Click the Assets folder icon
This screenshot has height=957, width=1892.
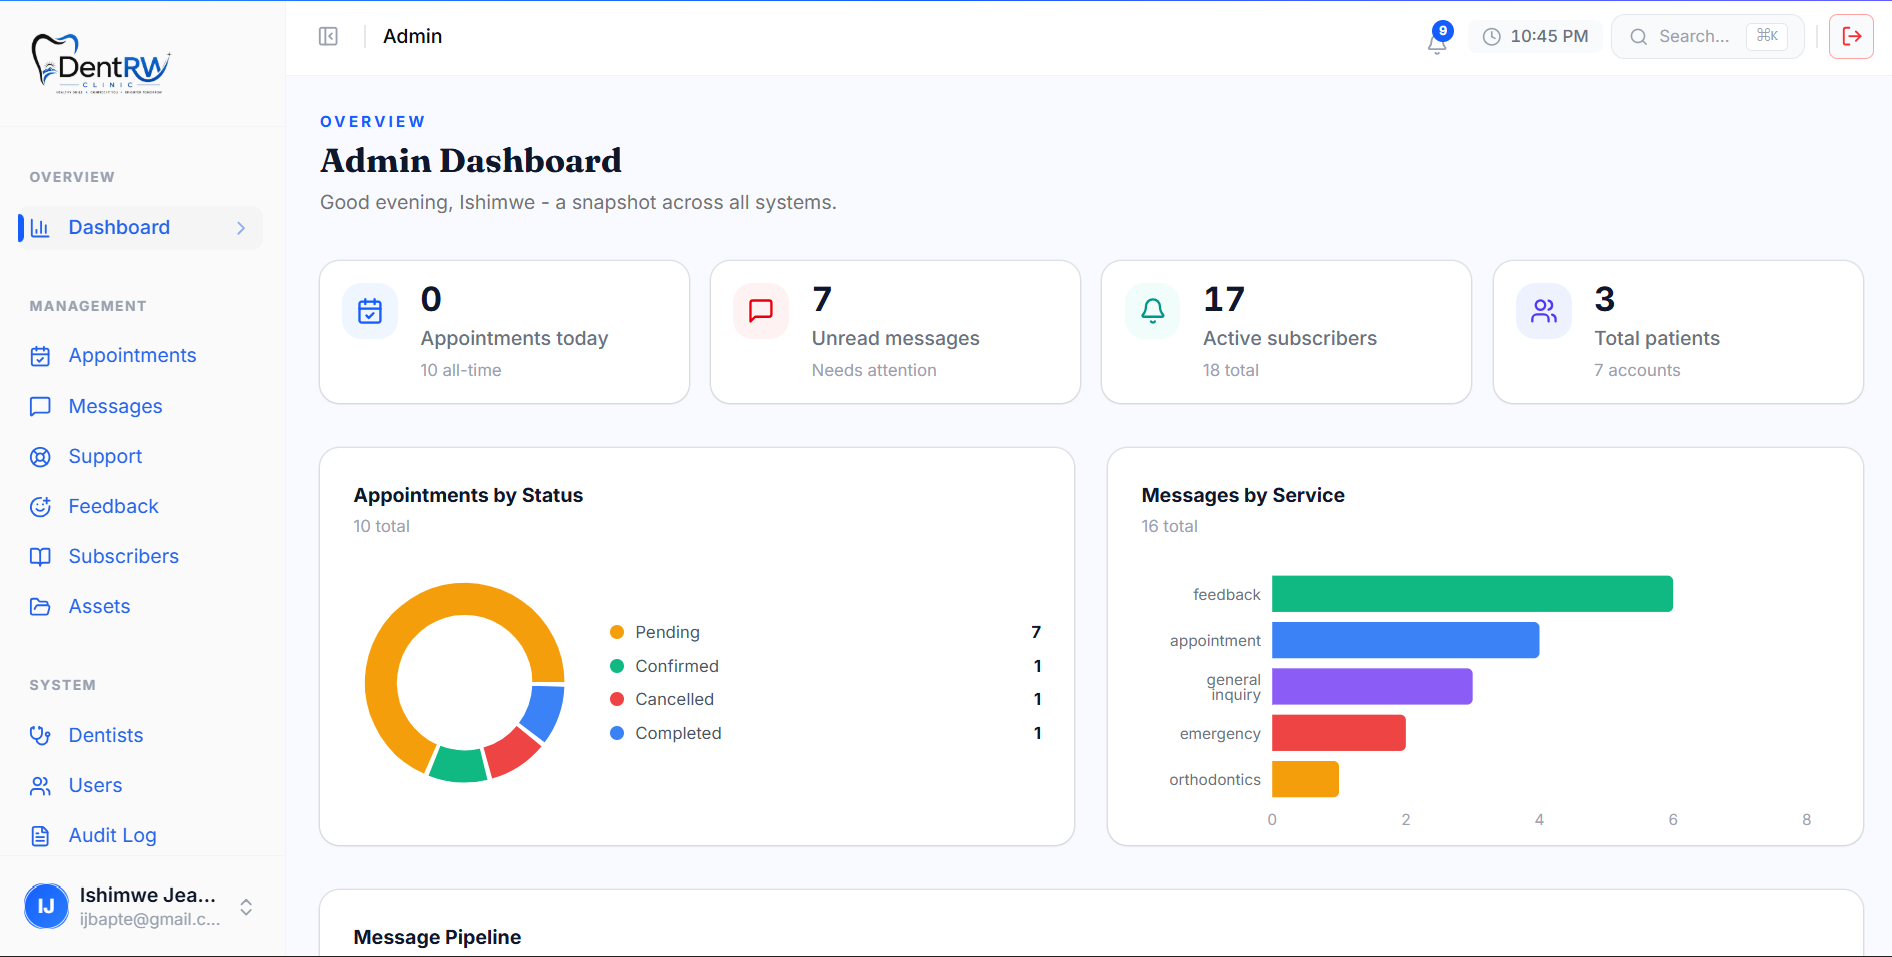(x=40, y=607)
